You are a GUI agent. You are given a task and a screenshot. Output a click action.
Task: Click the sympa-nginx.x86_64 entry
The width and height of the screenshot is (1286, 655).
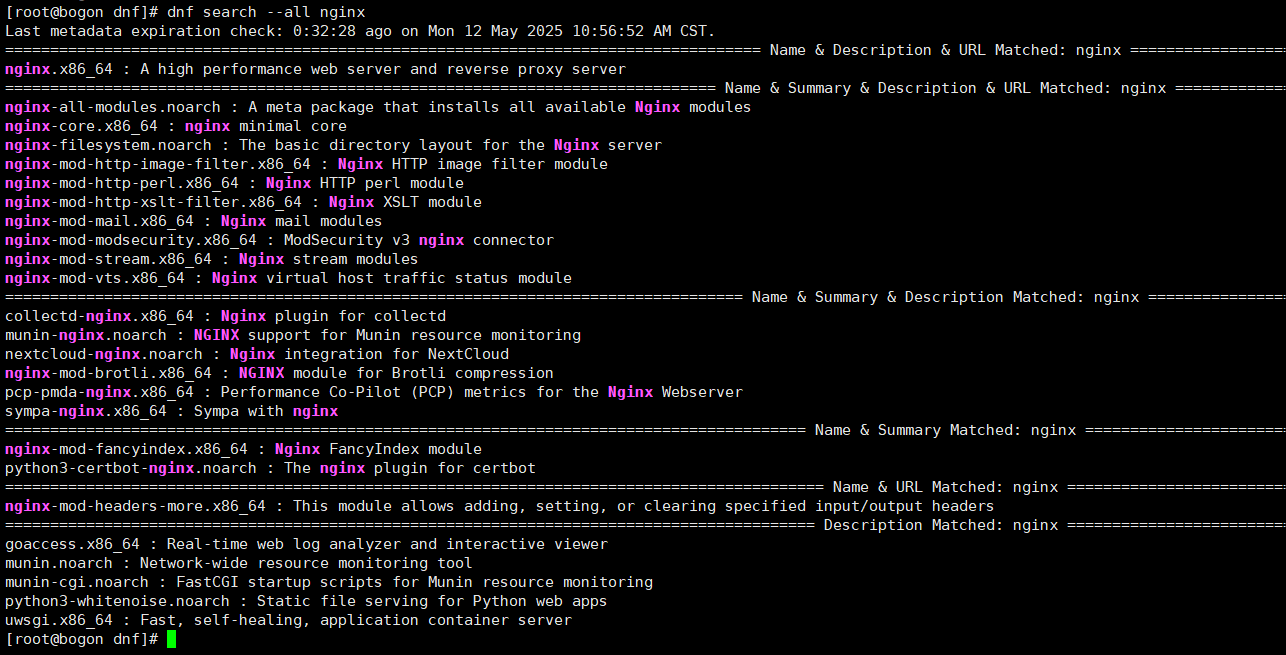point(172,411)
